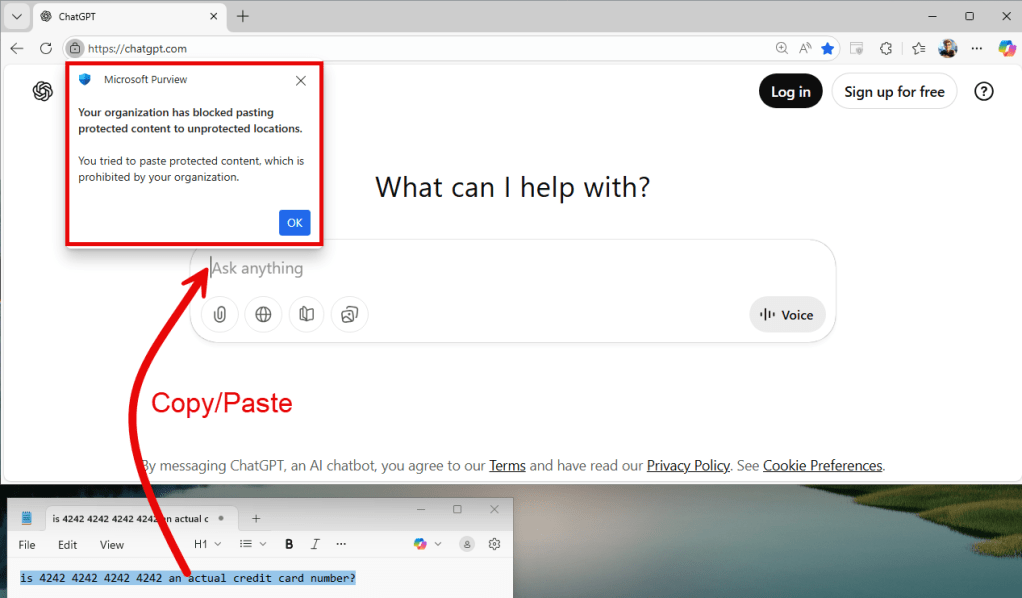Toggle the favorite star in address bar

827,48
